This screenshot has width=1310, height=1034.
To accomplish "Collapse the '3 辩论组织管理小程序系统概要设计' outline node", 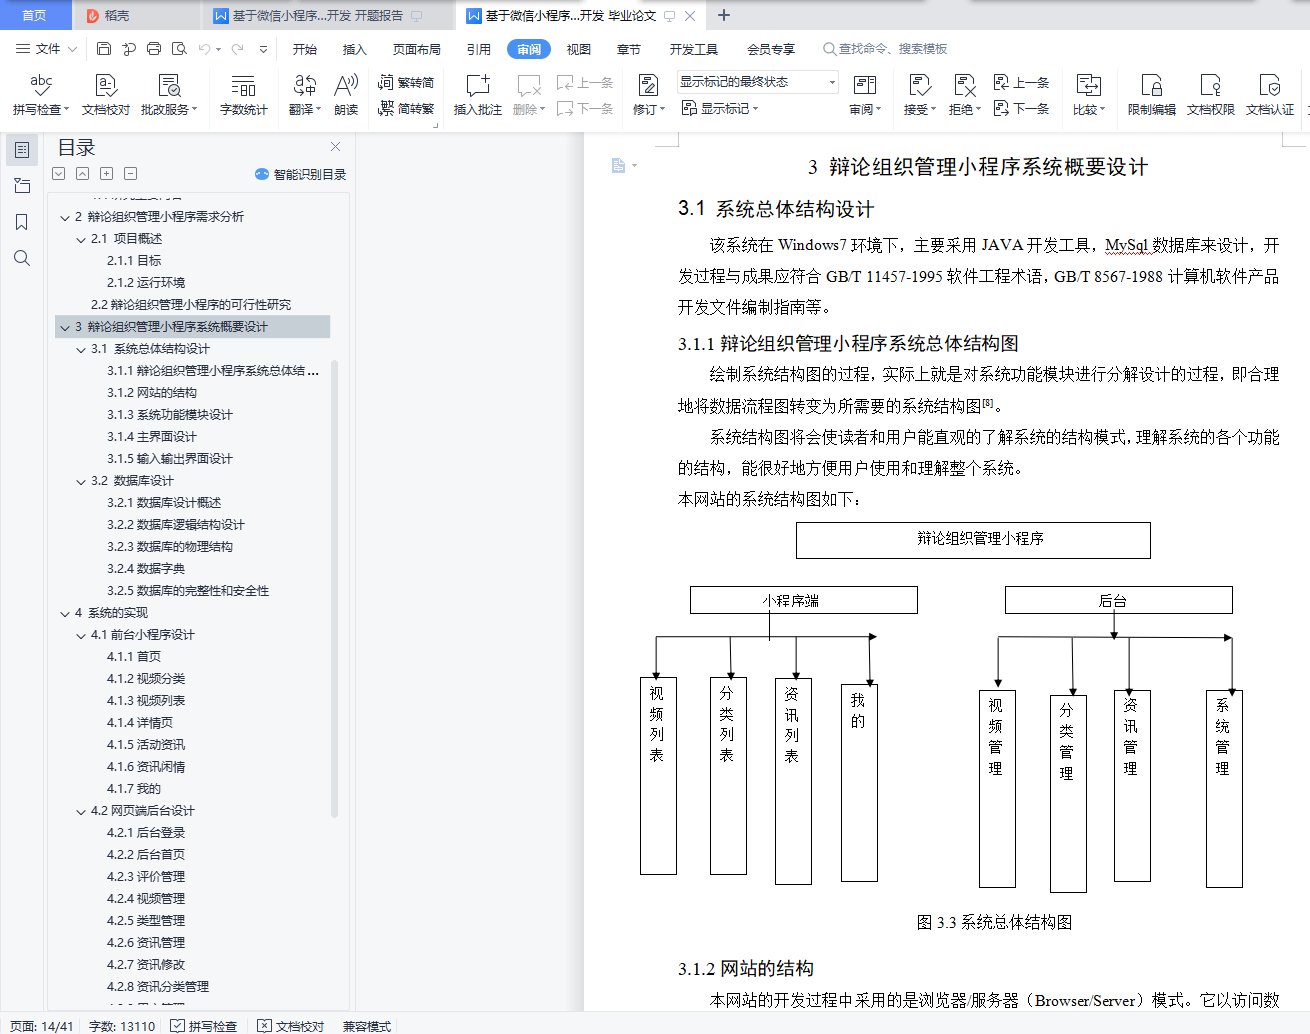I will click(x=65, y=327).
